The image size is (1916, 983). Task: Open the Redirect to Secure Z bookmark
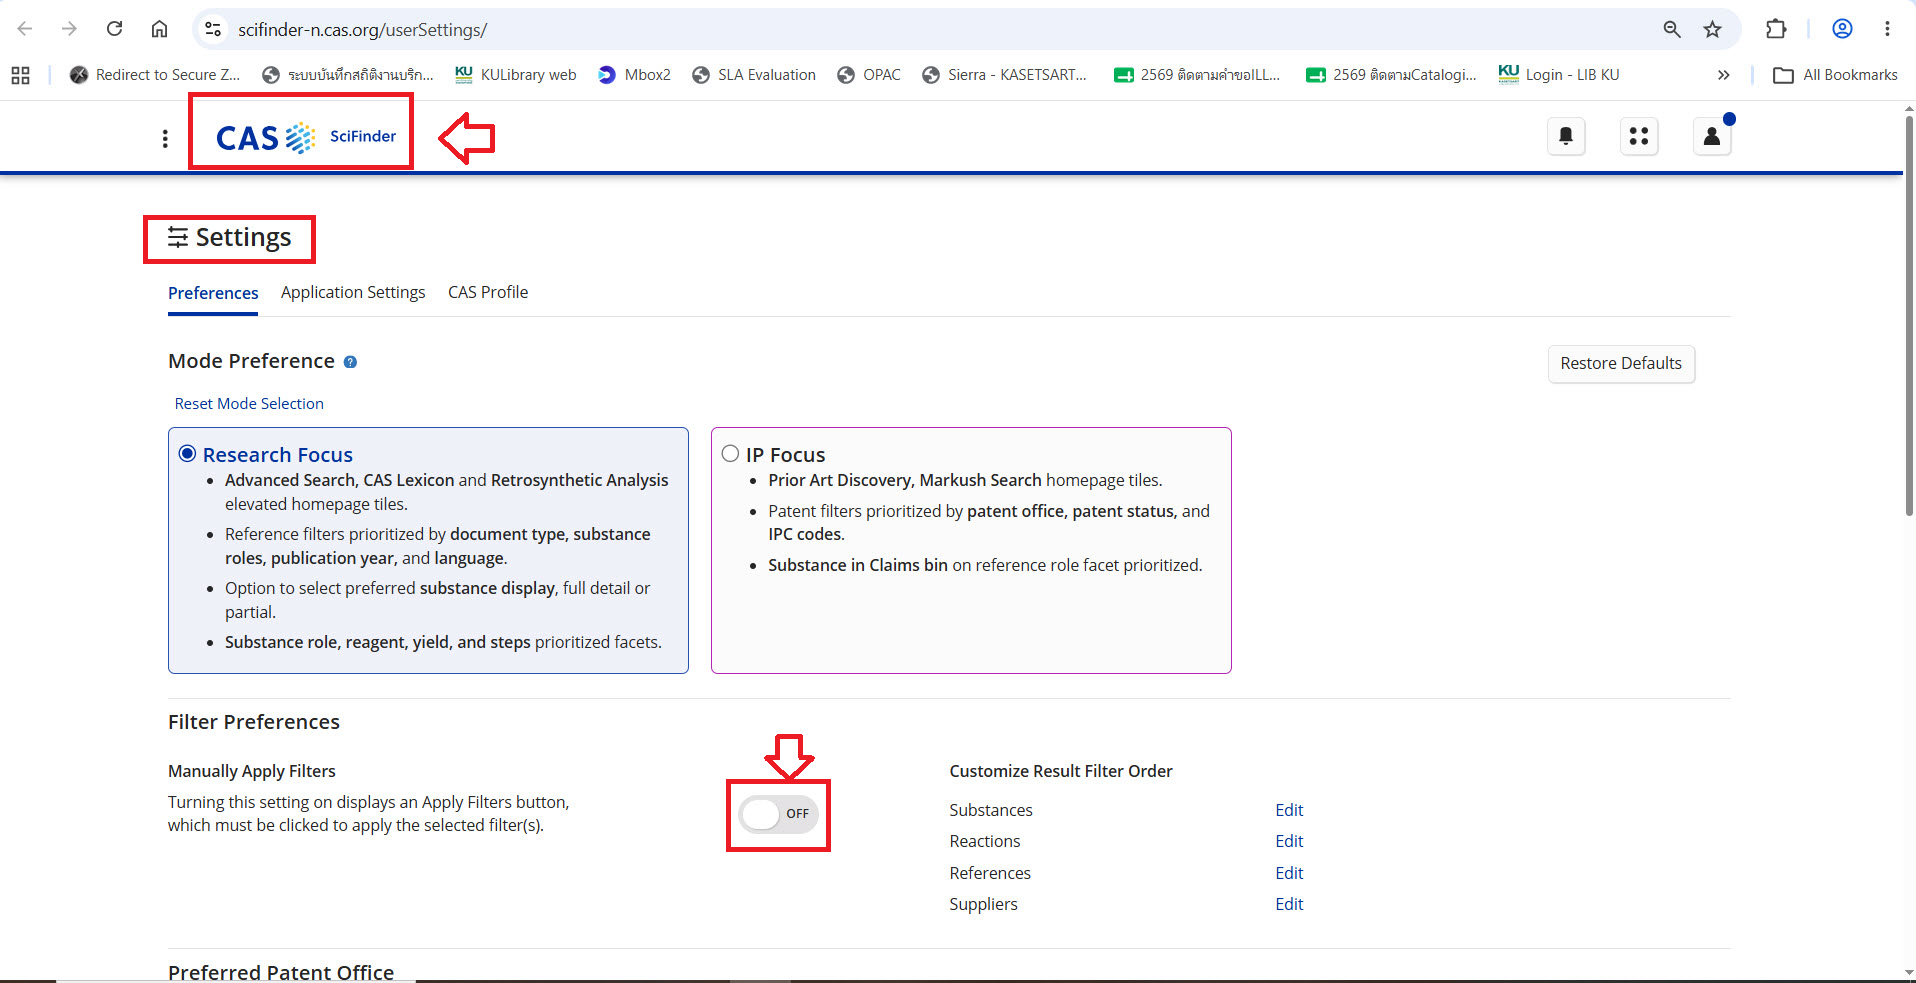click(x=155, y=75)
